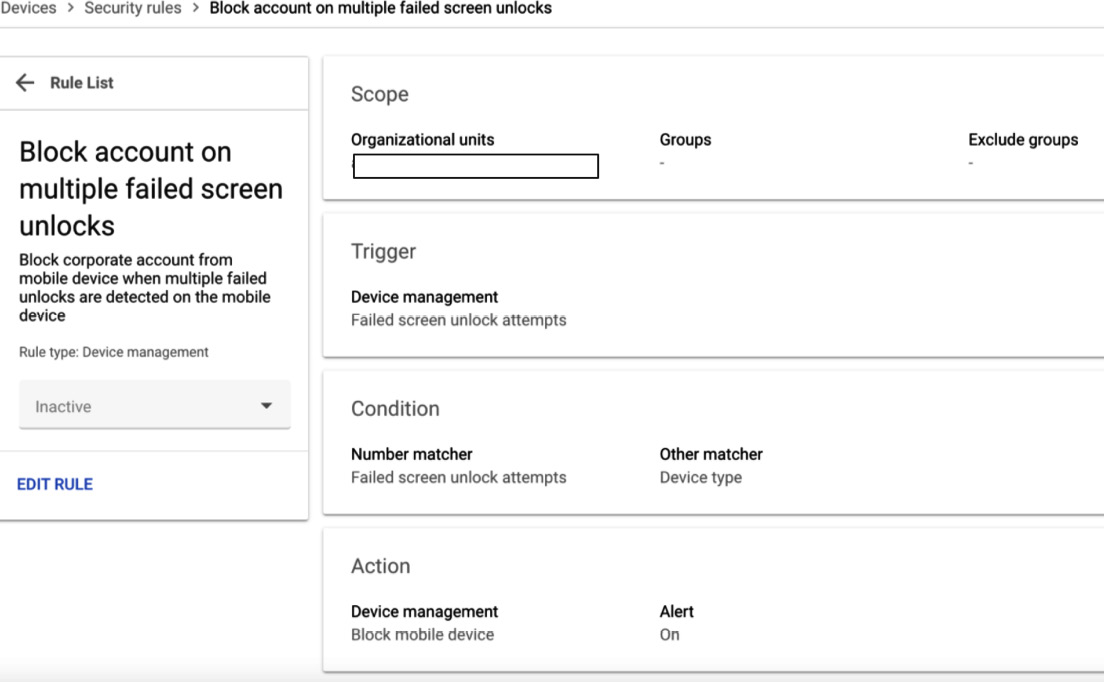This screenshot has width=1104, height=682.
Task: Click the Groups label in Scope
Action: pos(685,140)
